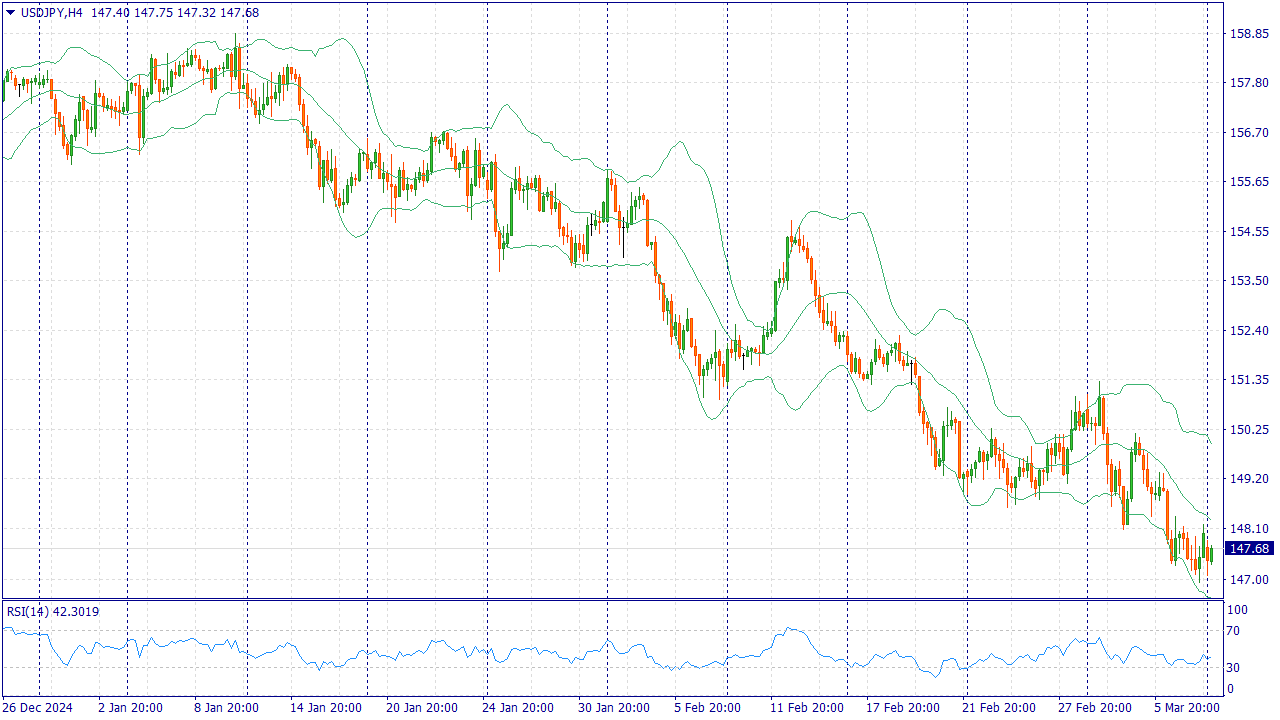Click the OHLC values starting with 147.40
Screen dimensions: 1280x720
[x=174, y=12]
